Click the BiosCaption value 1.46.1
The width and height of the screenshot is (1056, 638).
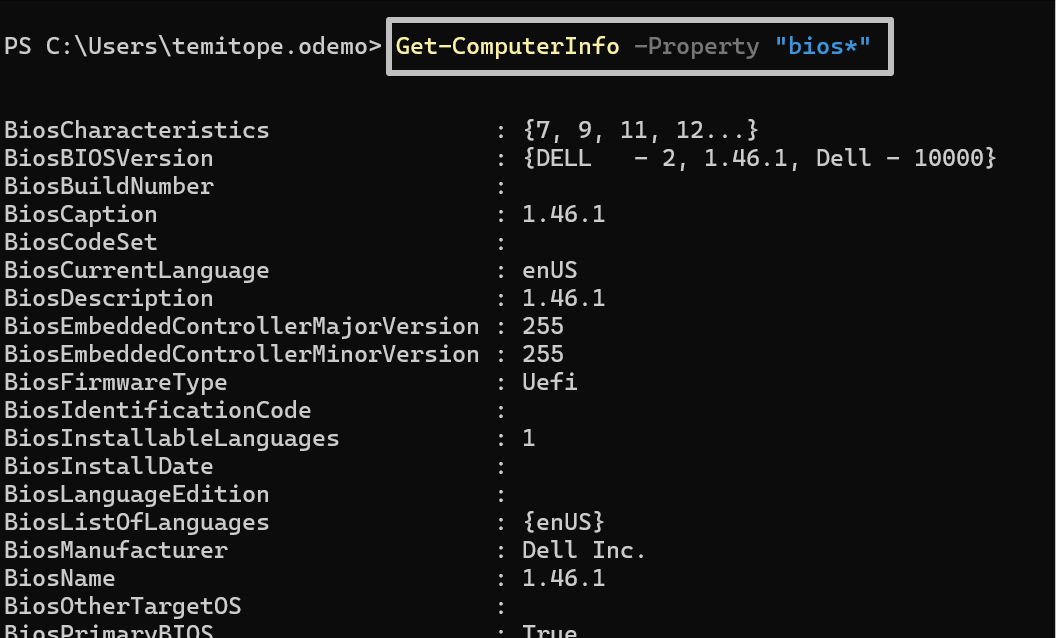click(x=563, y=214)
